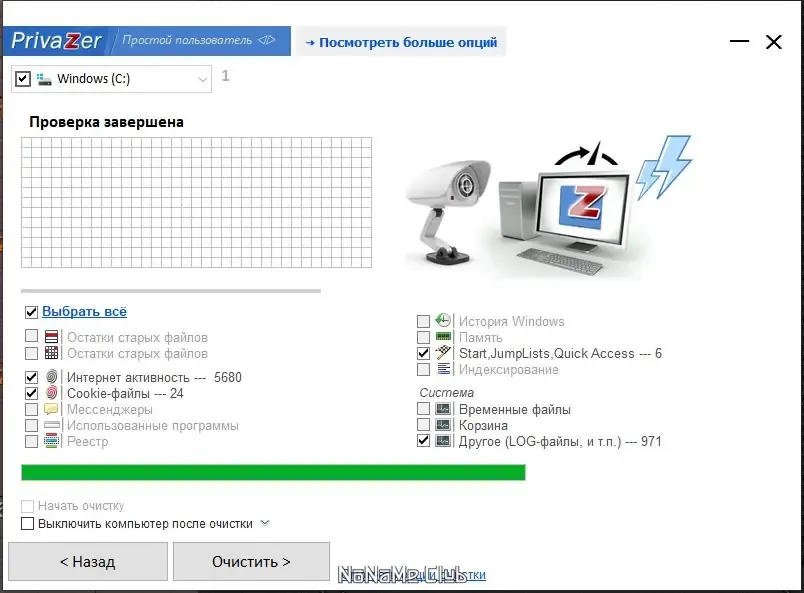Click the Другое (LOG-файлы) monitor icon
This screenshot has width=804, height=593.
[443, 441]
